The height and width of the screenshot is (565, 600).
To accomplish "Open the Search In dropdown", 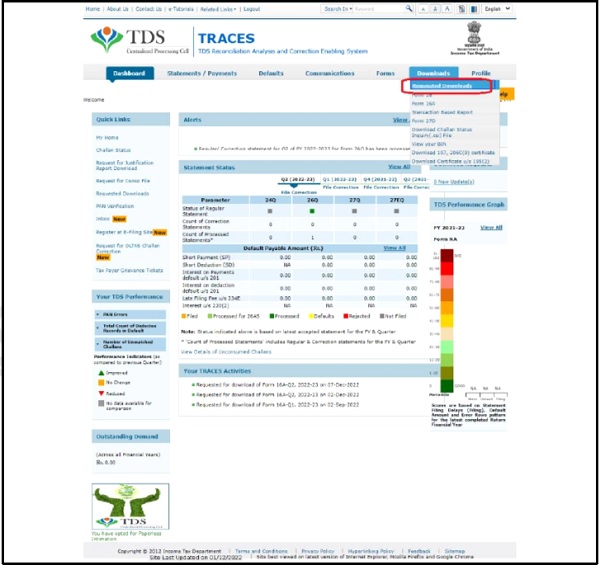I will [338, 9].
